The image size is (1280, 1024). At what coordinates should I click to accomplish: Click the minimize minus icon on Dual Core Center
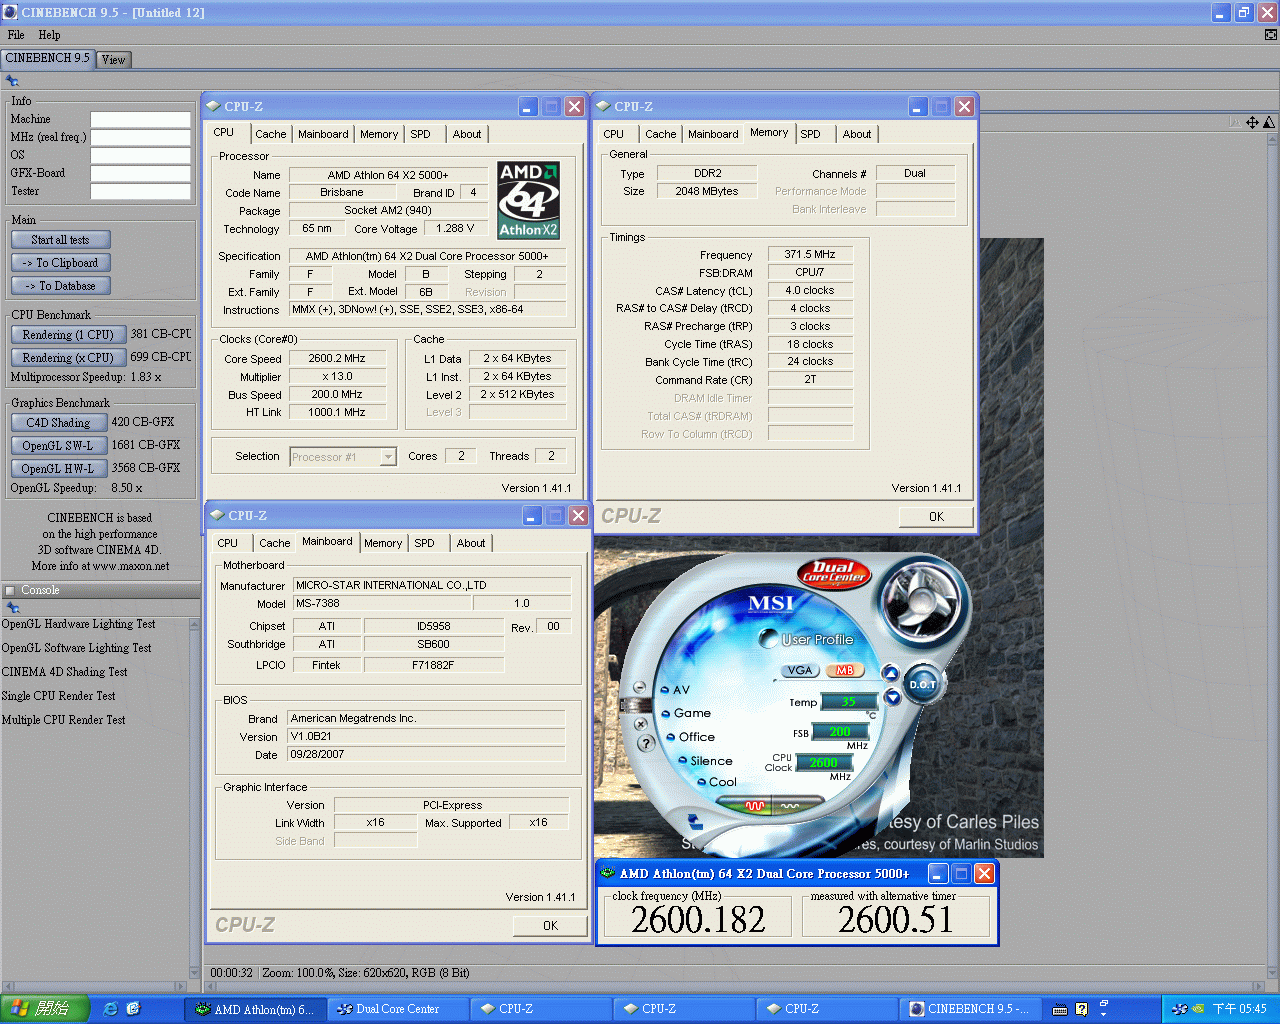coord(639,687)
